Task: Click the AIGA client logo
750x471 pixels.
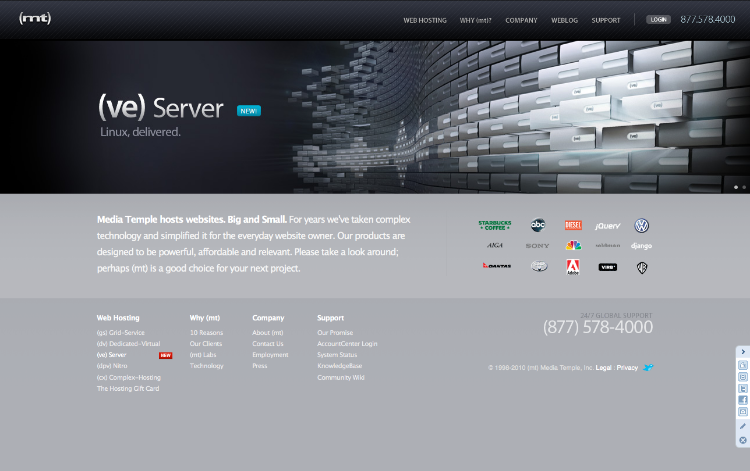Action: 495,245
